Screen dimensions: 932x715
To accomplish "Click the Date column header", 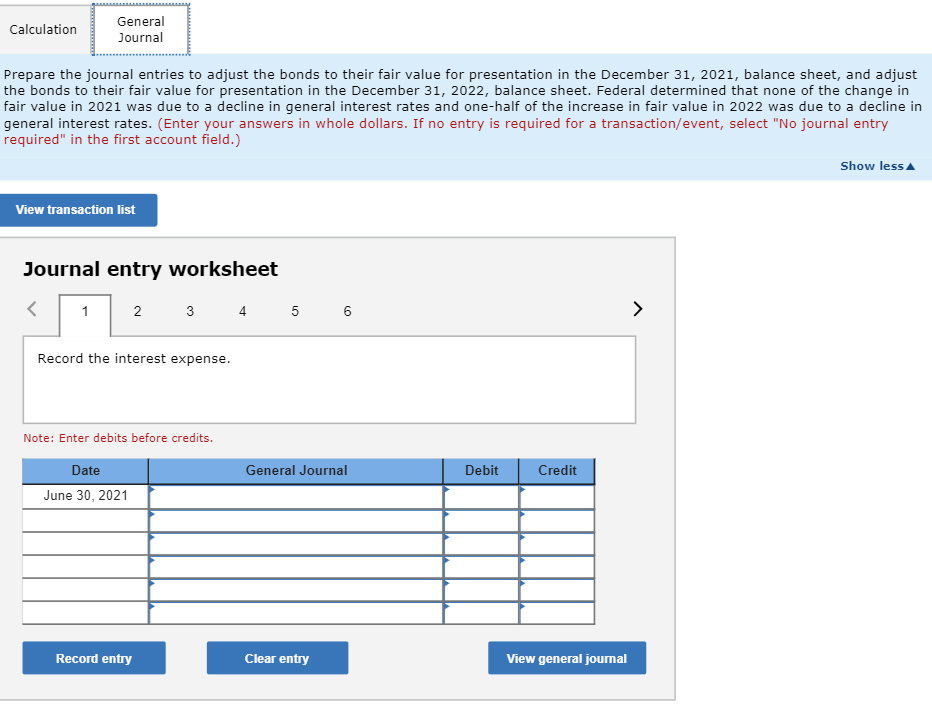I will (x=86, y=471).
